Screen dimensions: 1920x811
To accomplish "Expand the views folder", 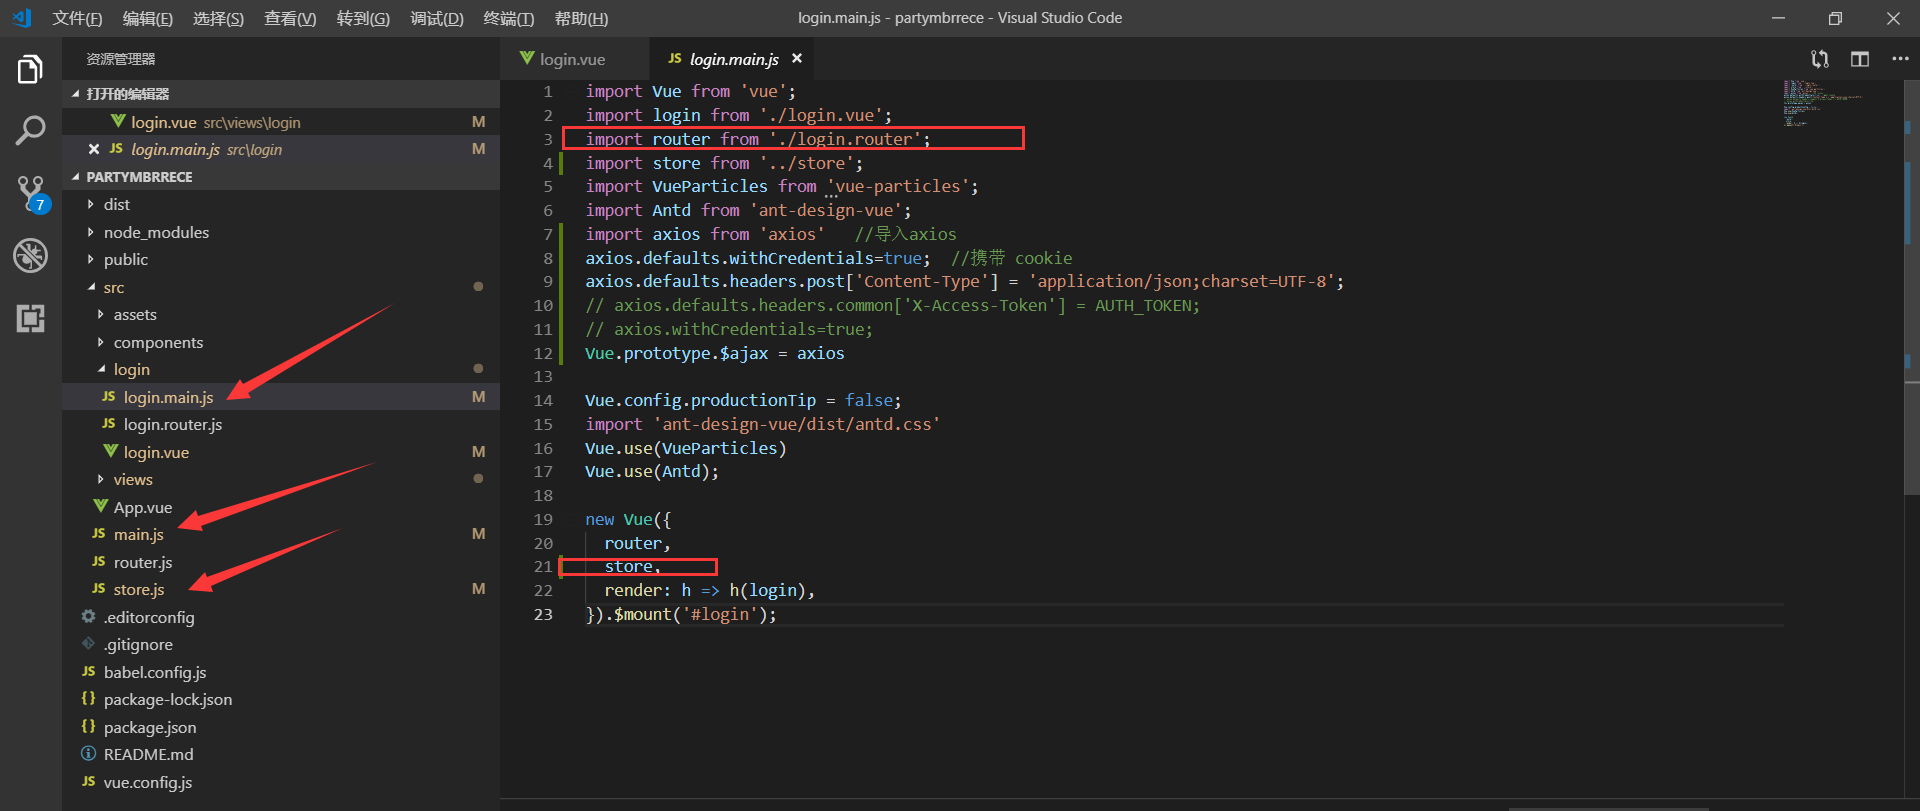I will click(x=100, y=479).
